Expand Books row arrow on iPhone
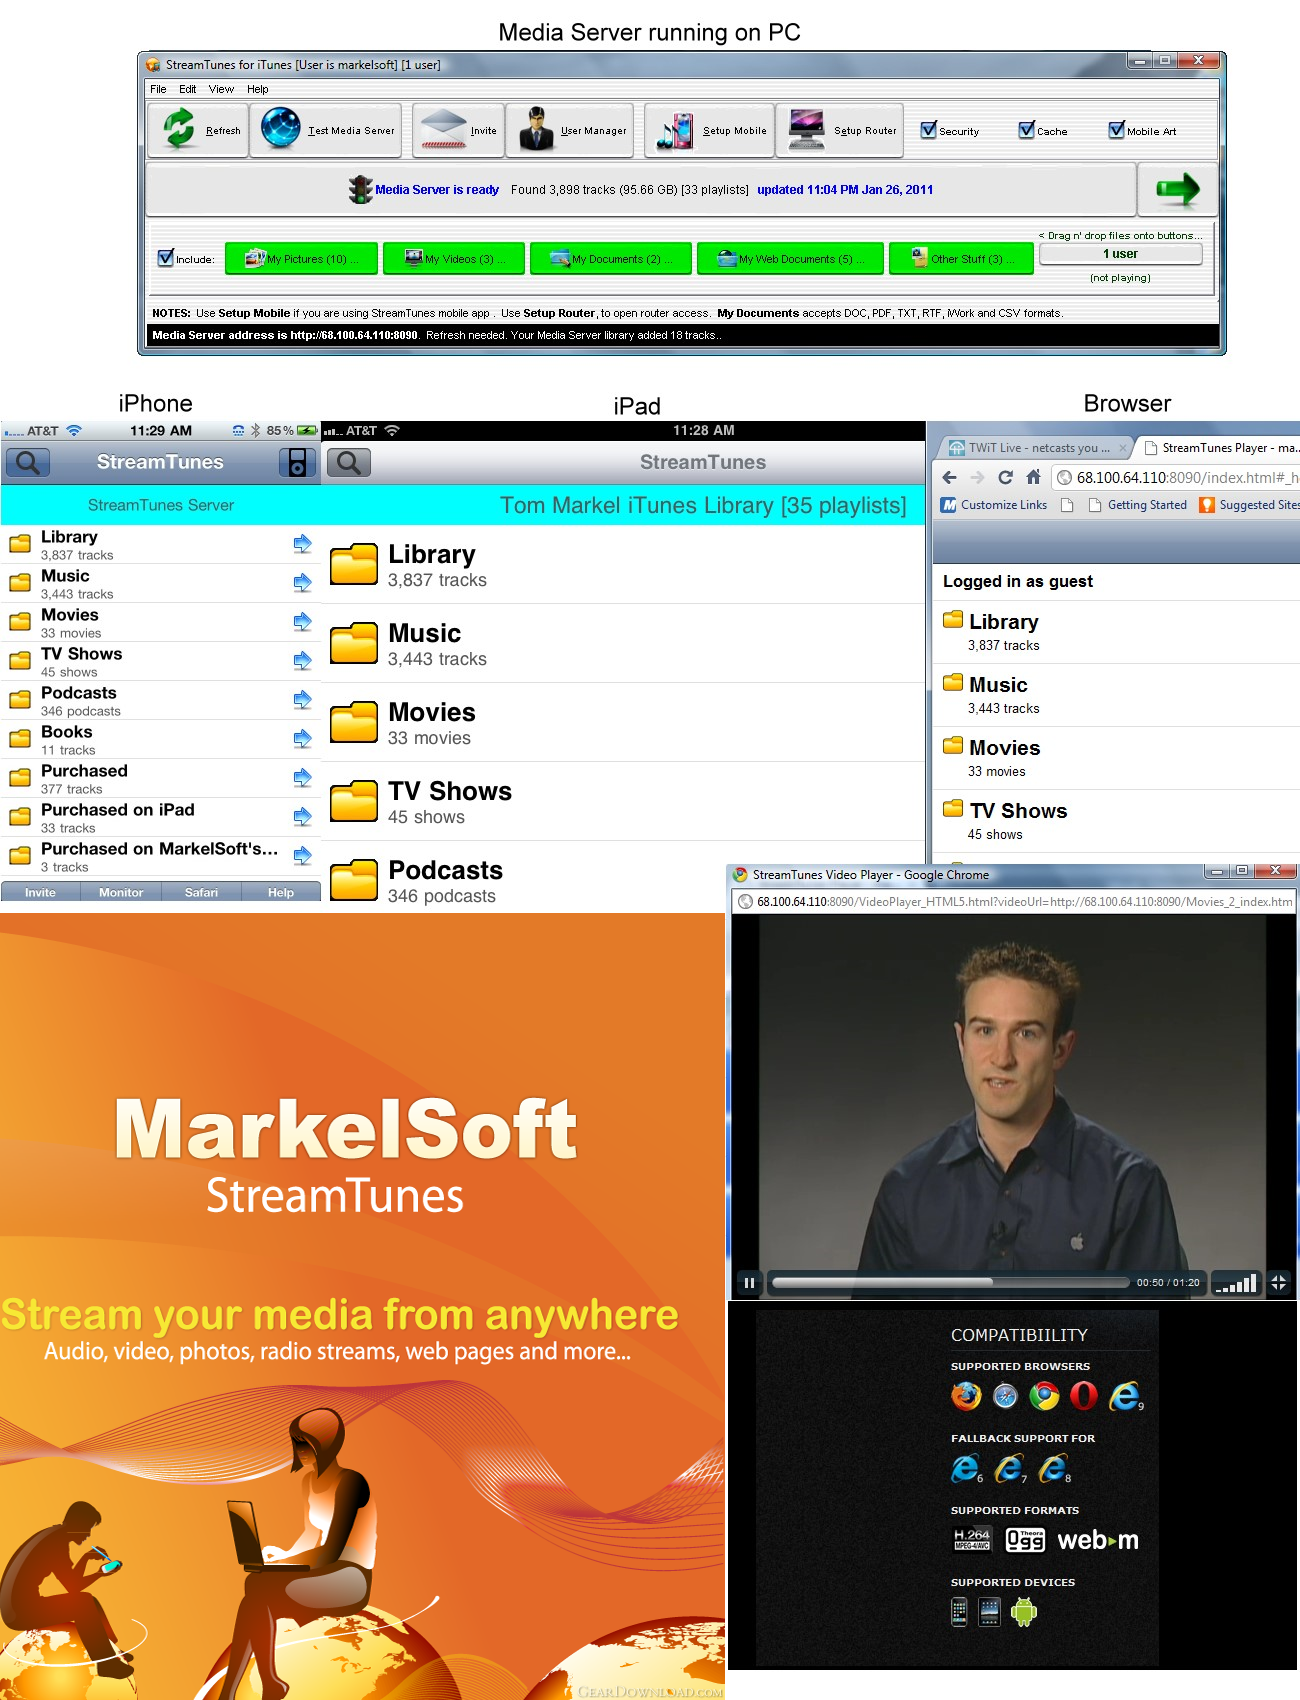 [302, 738]
